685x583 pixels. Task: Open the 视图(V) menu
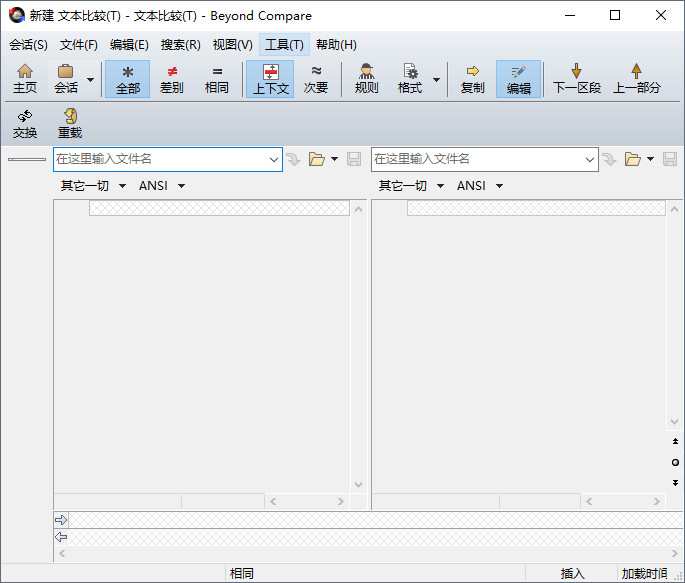coord(232,45)
